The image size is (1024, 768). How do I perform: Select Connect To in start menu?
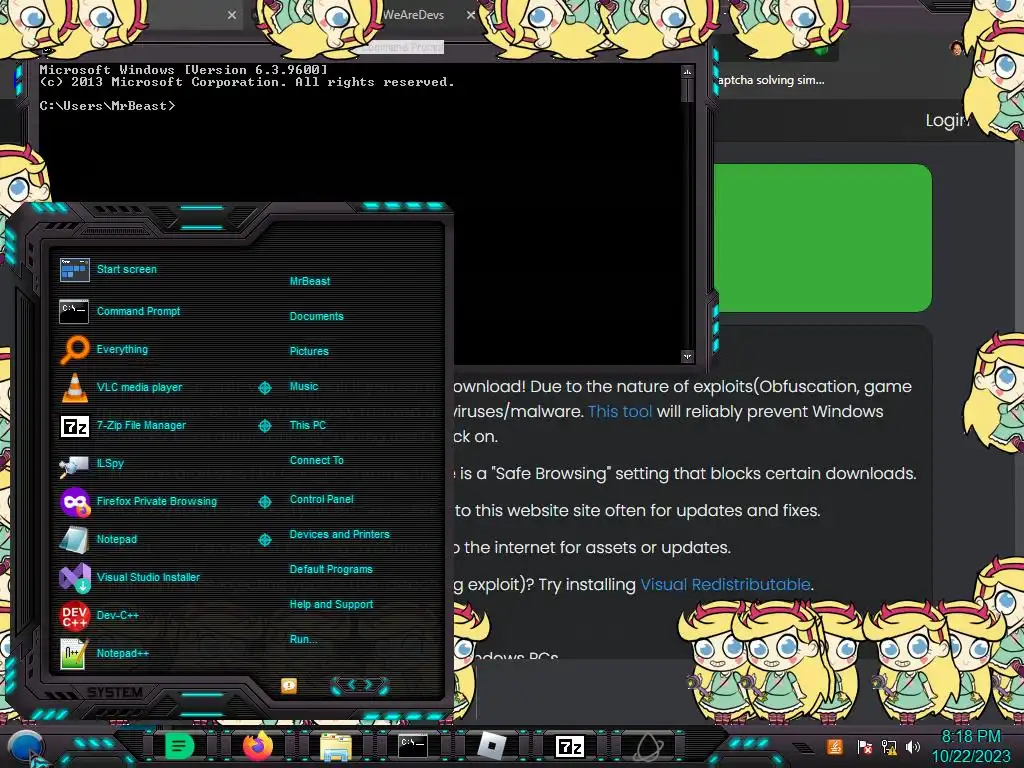click(x=316, y=460)
